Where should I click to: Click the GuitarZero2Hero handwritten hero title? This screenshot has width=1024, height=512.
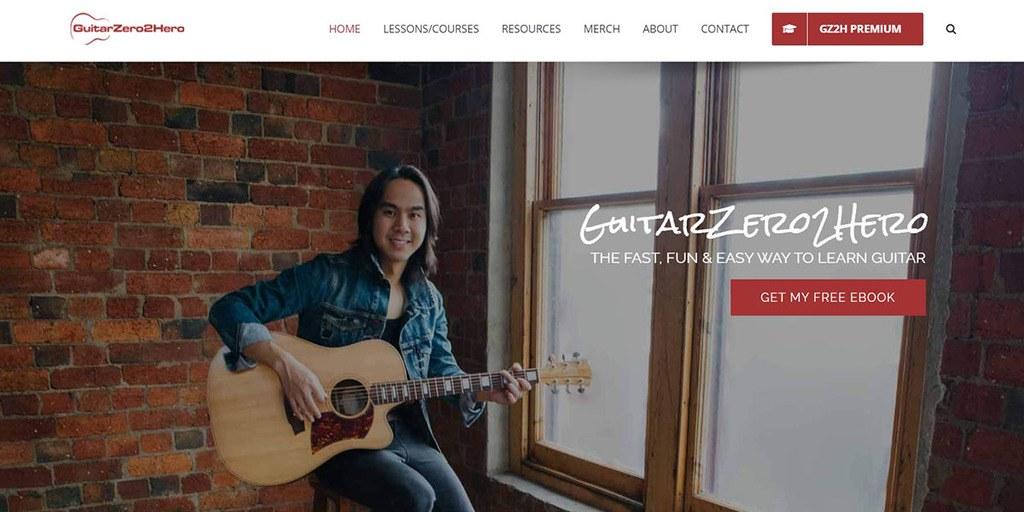click(x=753, y=224)
